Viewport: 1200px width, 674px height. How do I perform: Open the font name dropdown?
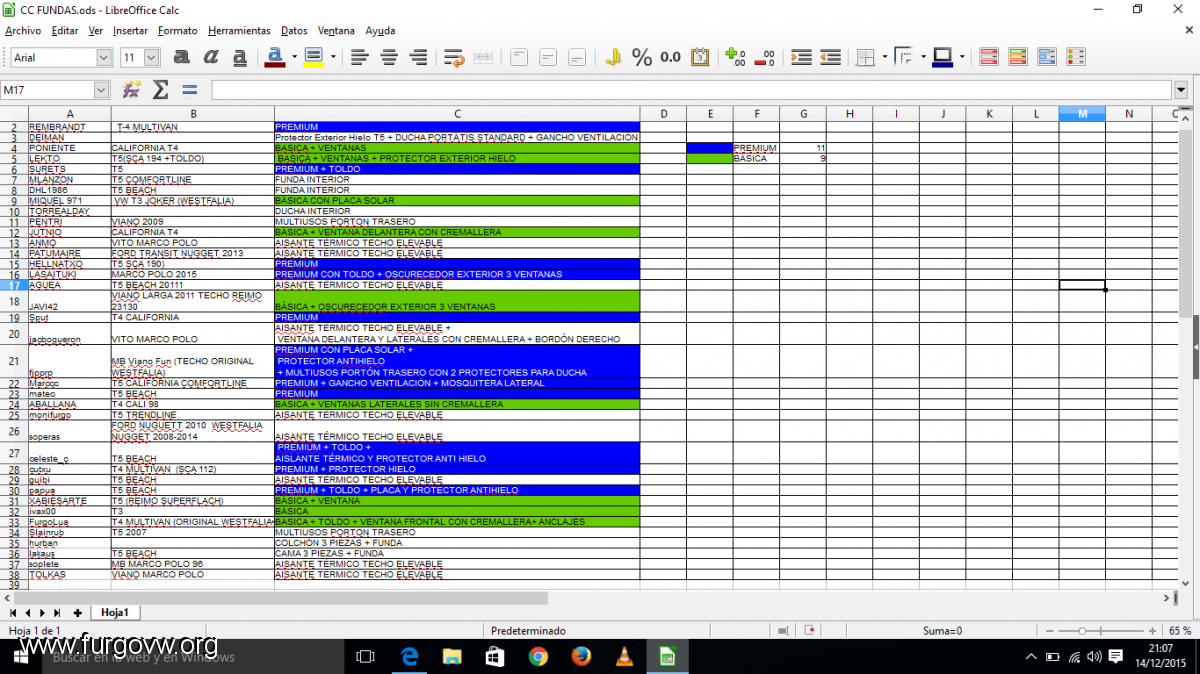click(104, 58)
